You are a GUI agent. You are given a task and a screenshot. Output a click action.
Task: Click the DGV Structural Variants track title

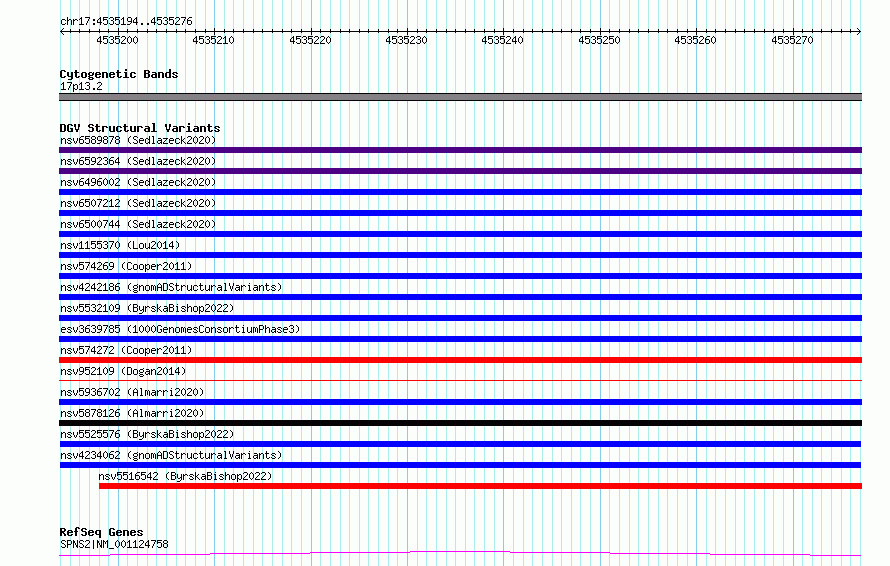[140, 128]
